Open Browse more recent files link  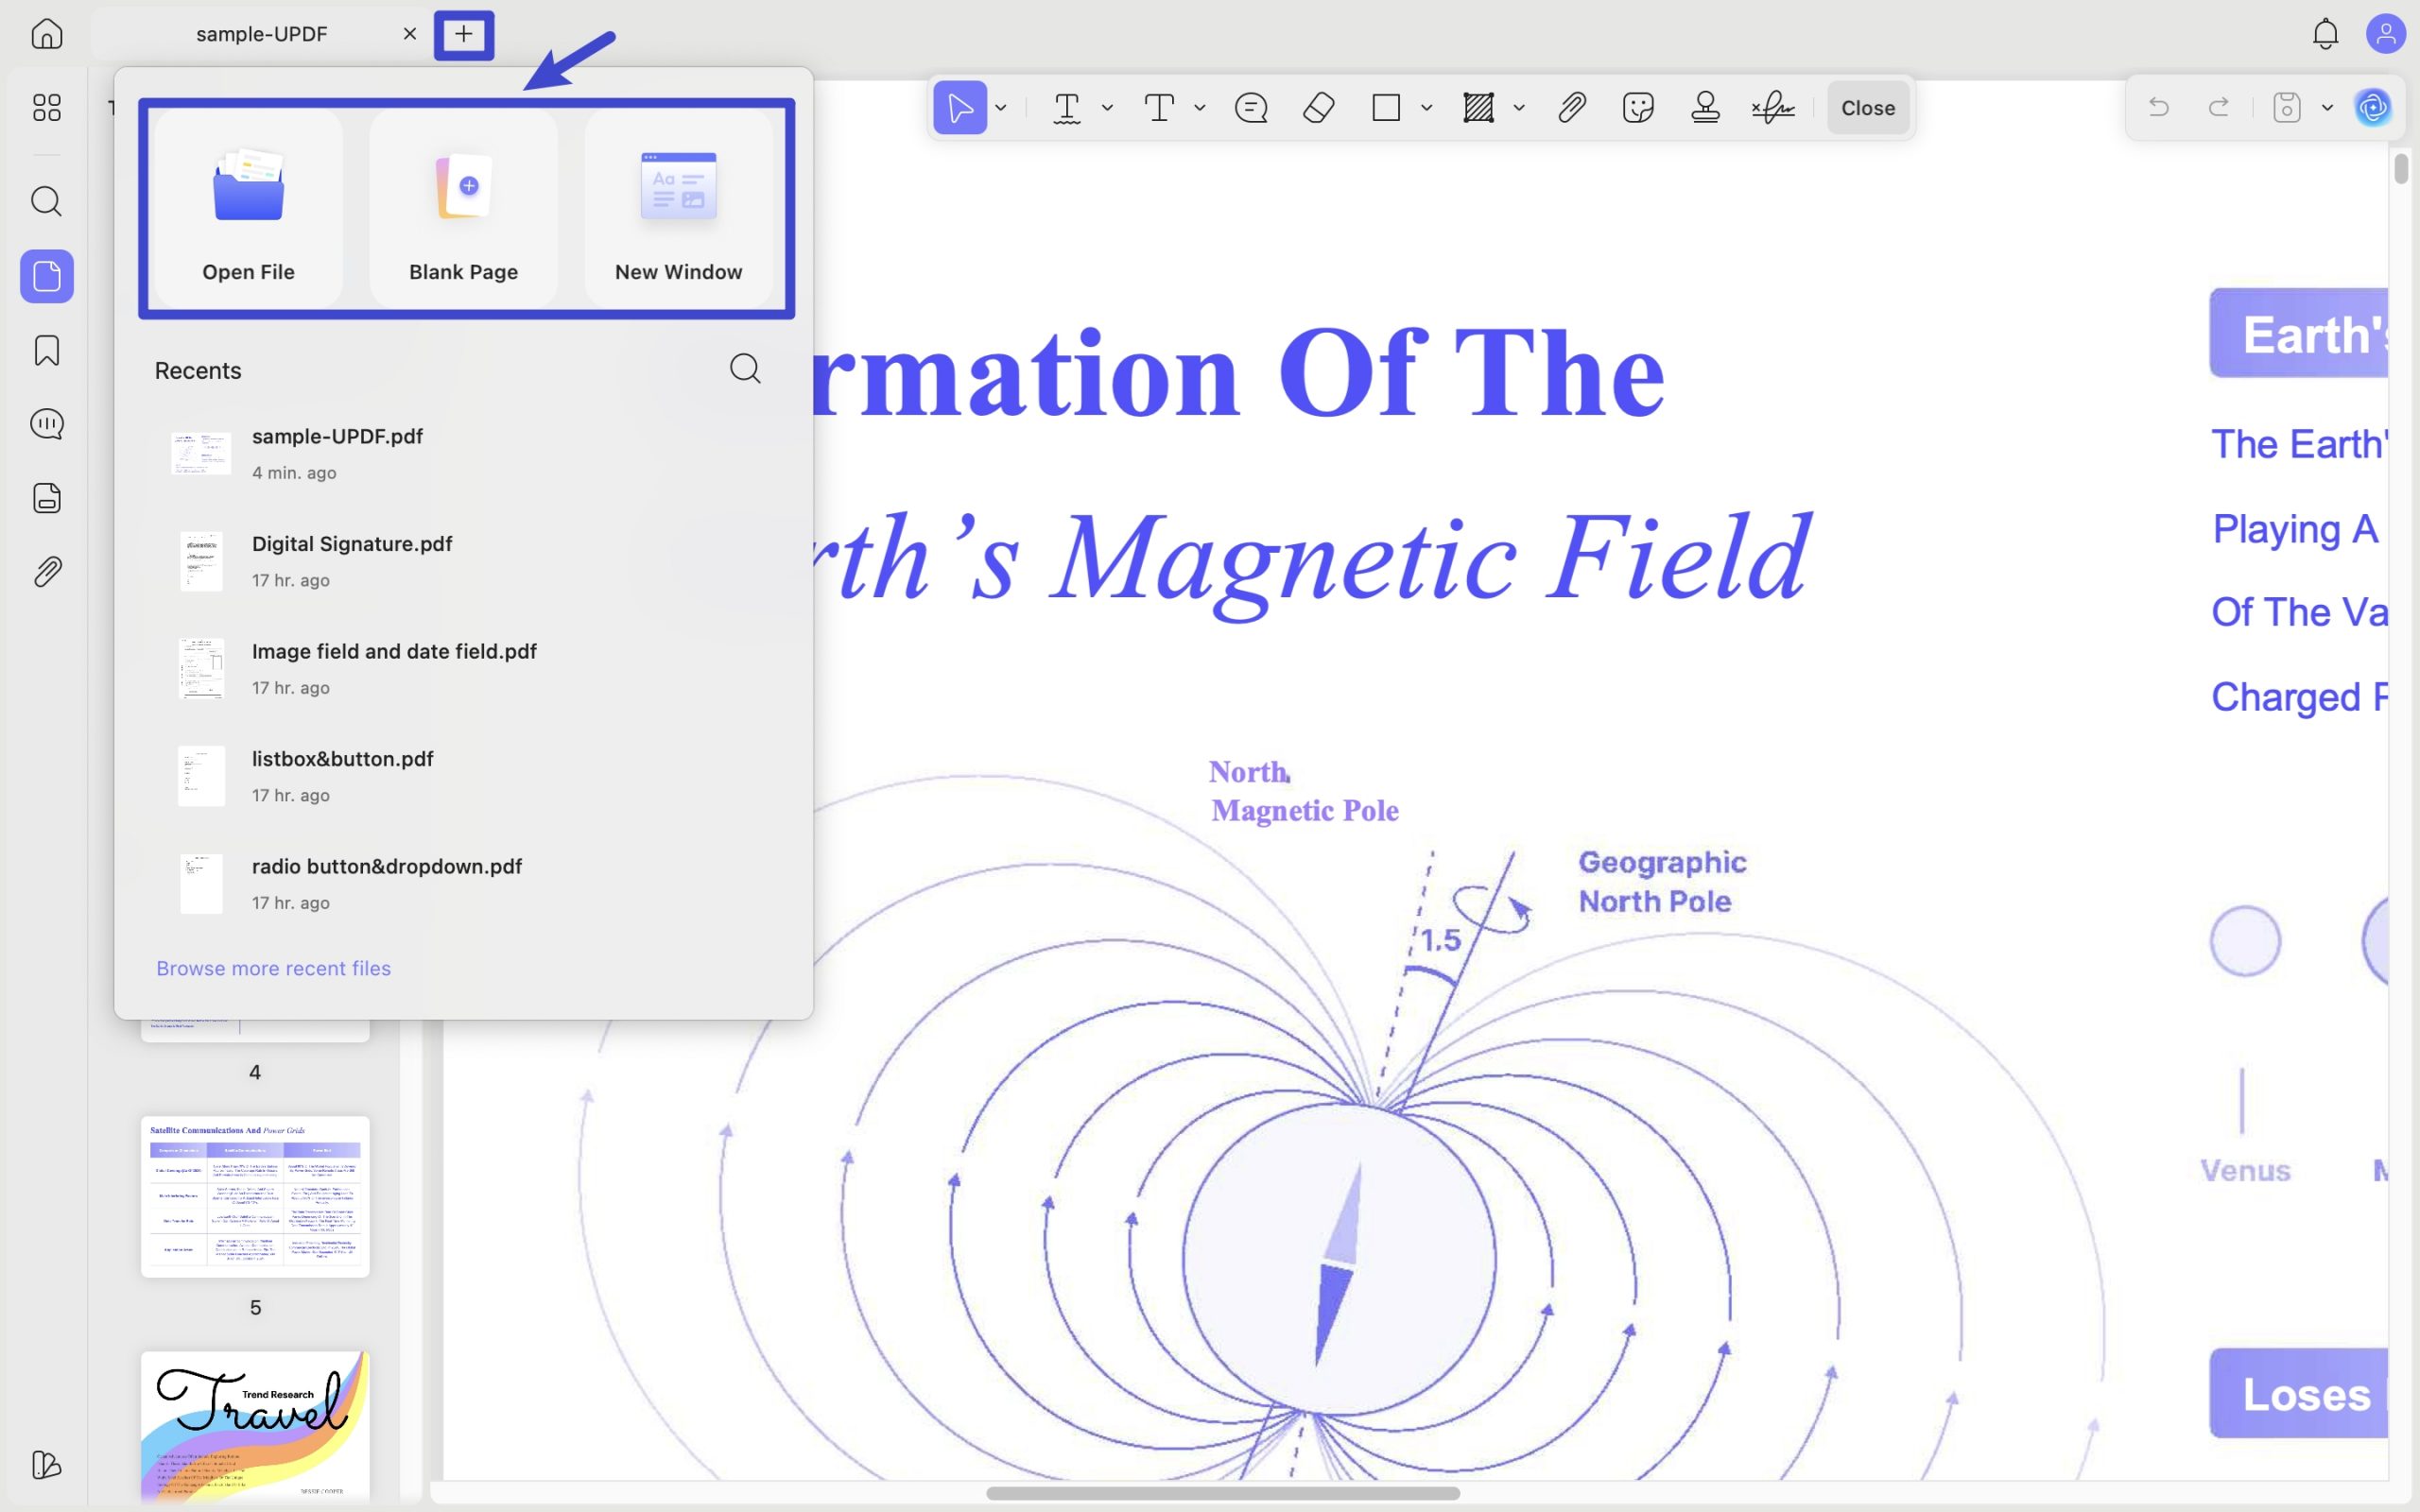[273, 968]
